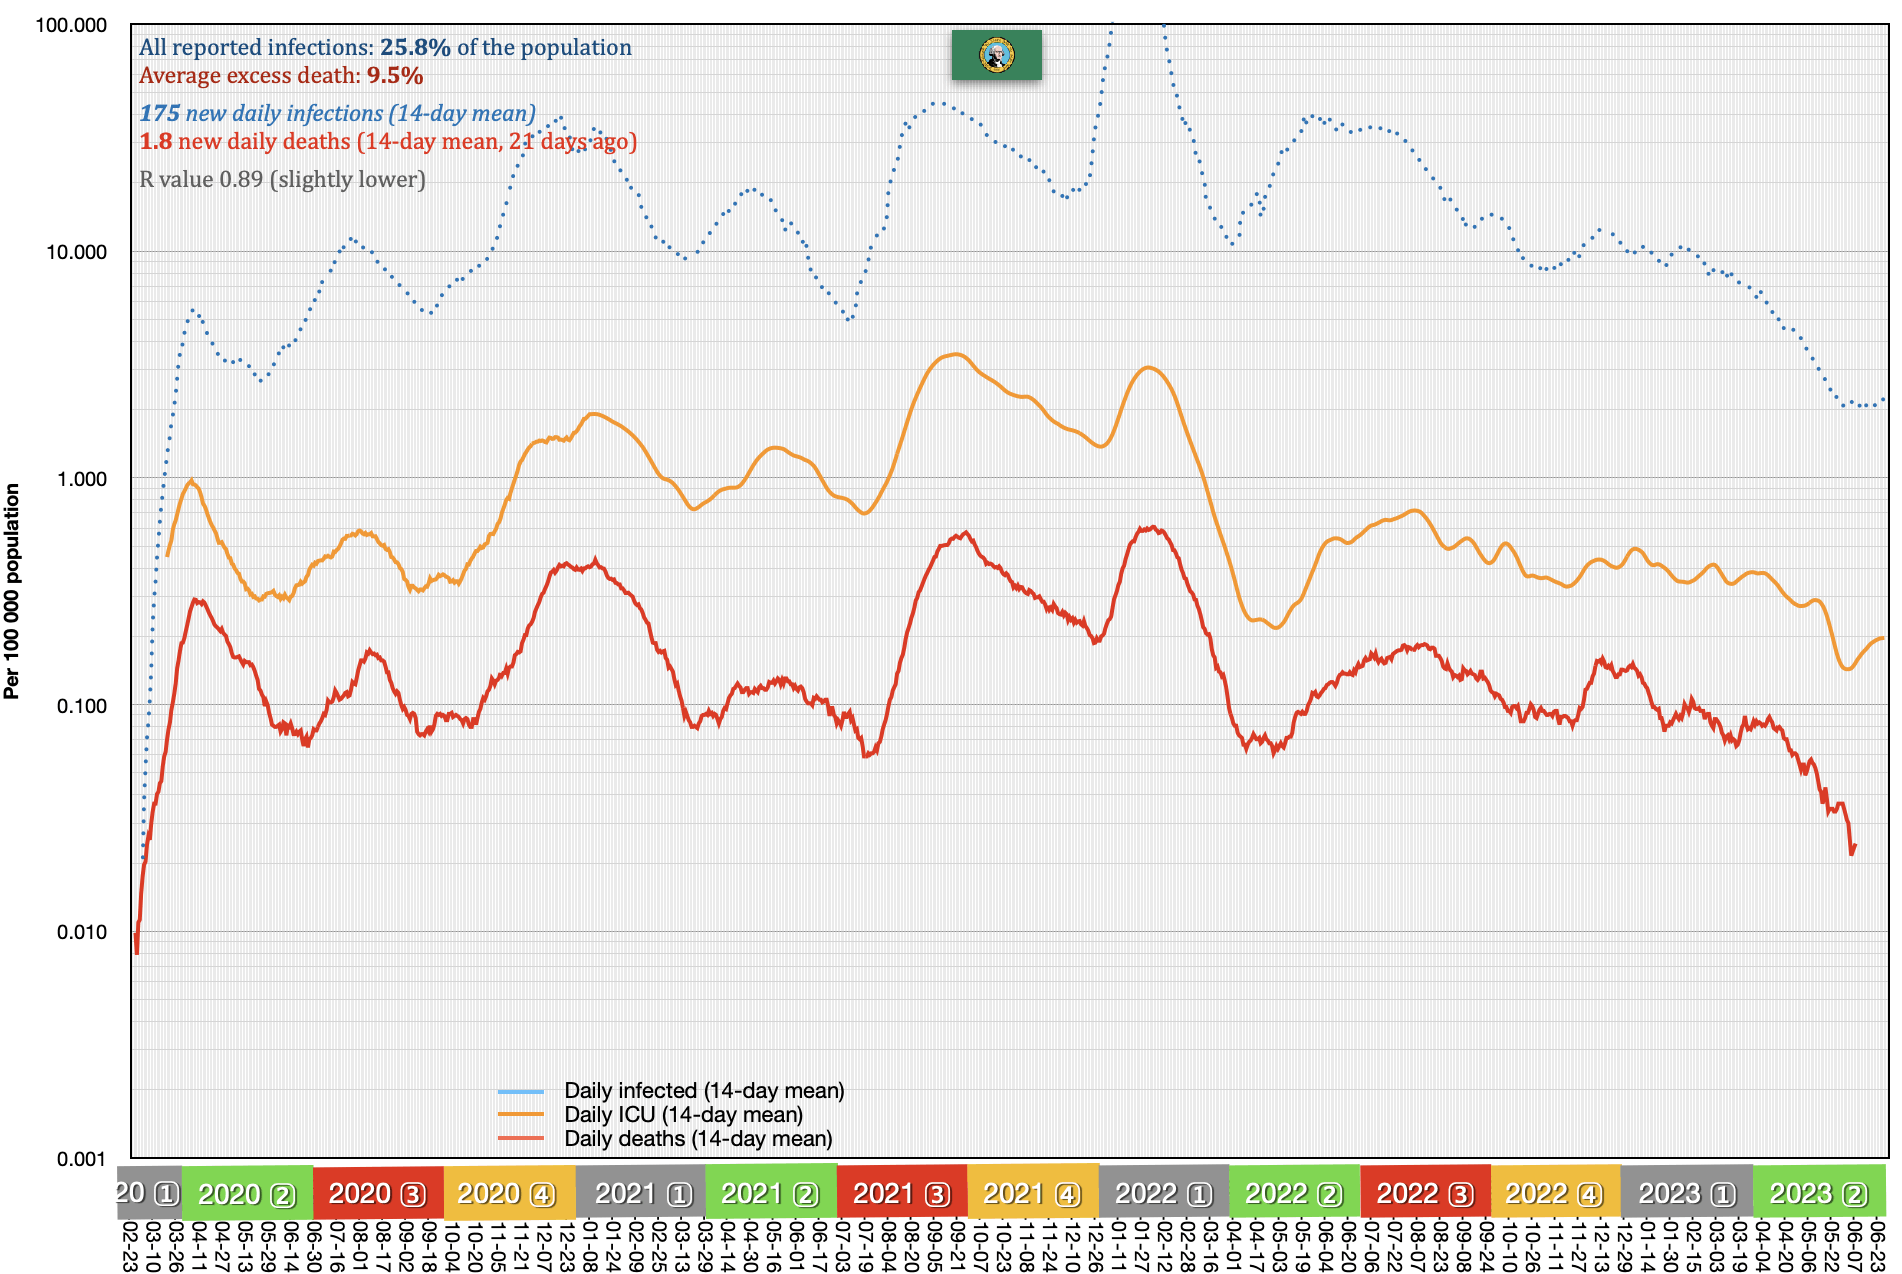Image resolution: width=1902 pixels, height=1274 pixels.
Task: Click the 'R value 0.89 (slightly lower)' text
Action: pos(282,180)
